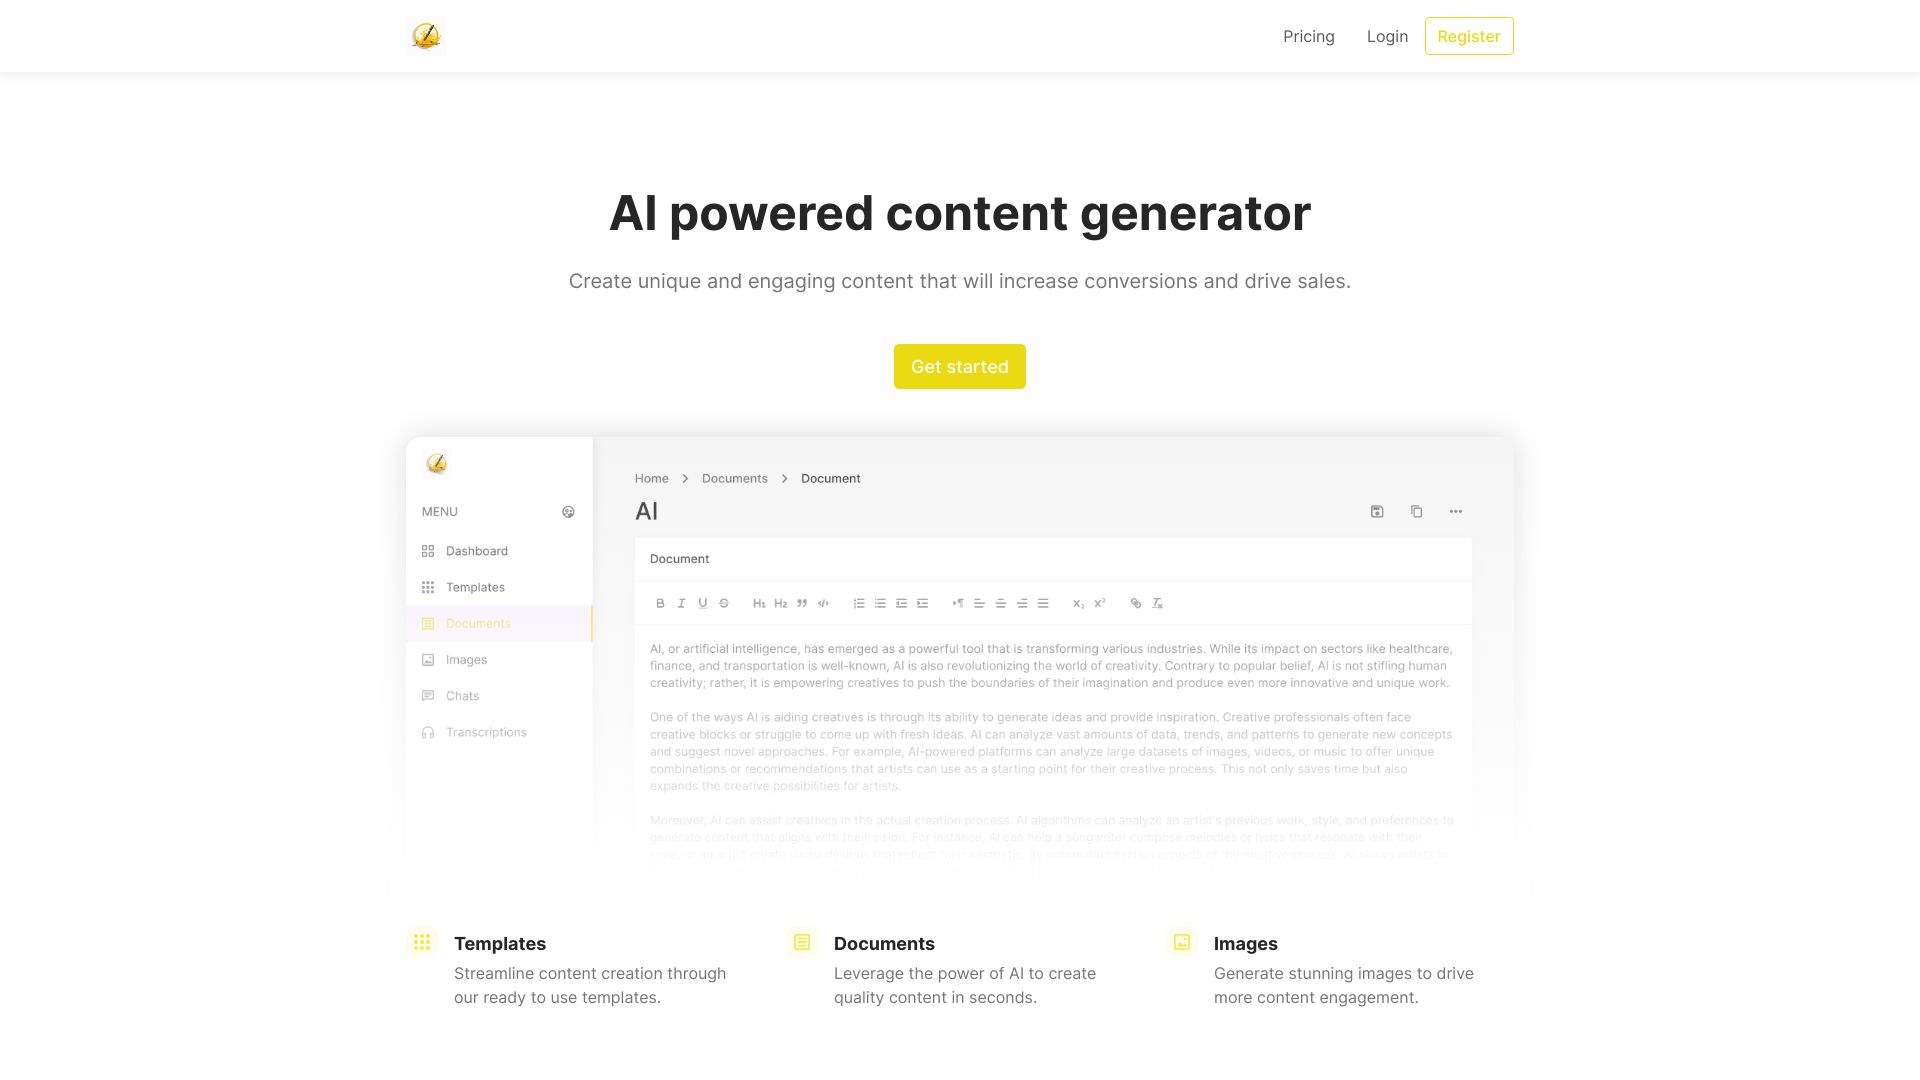Click the Superscript formatting icon
This screenshot has height=1080, width=1920.
click(1098, 603)
